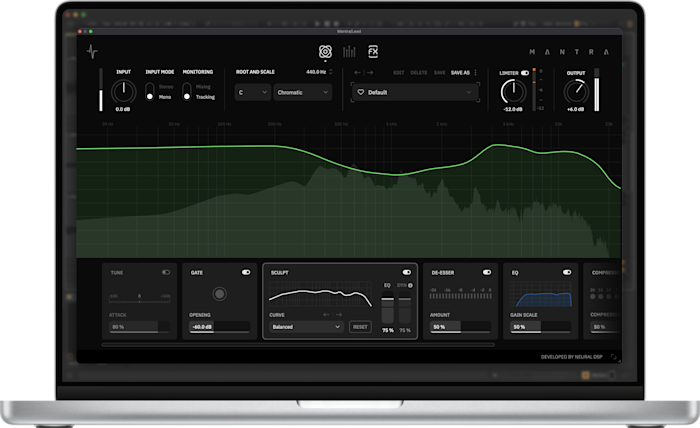The width and height of the screenshot is (700, 428).
Task: Click the previous preset arrow
Action: click(358, 72)
